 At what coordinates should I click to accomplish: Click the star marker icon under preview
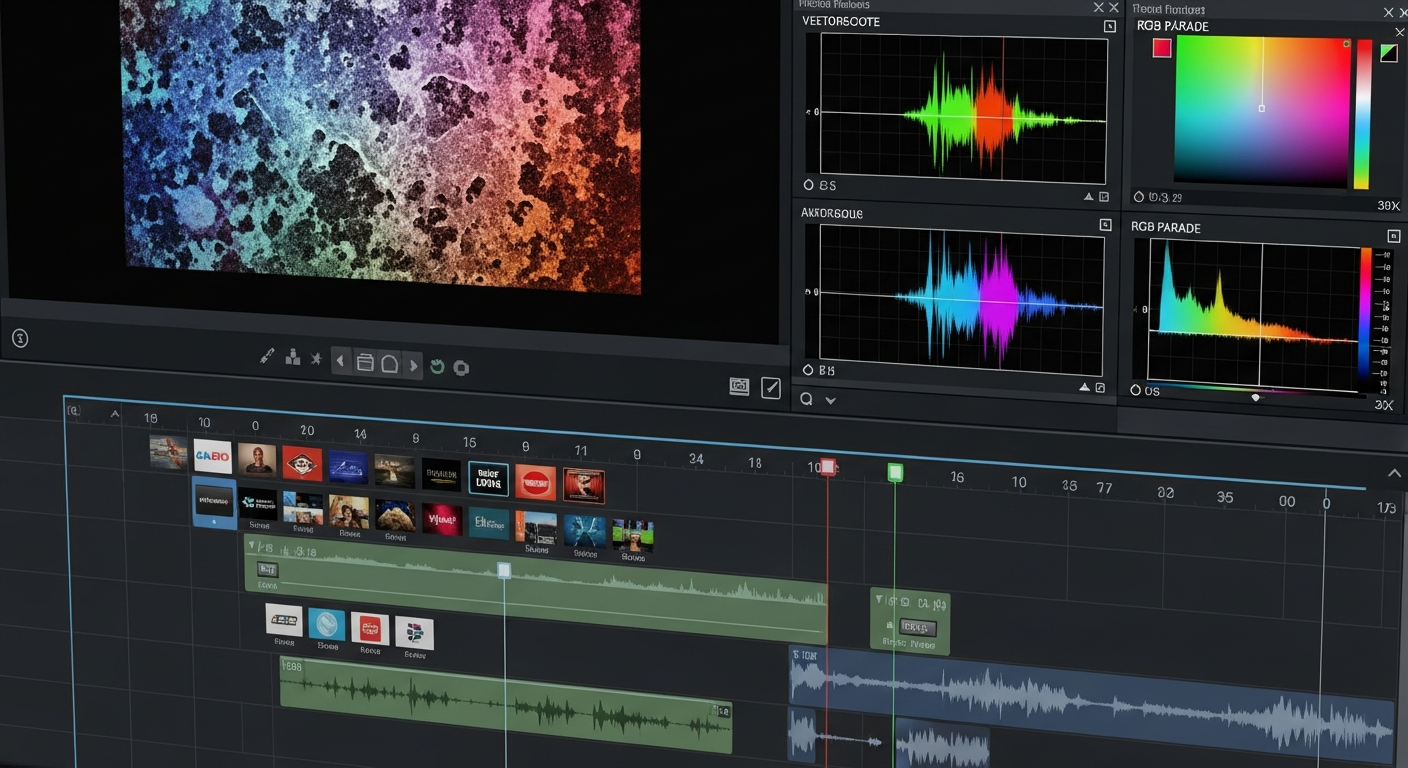(x=316, y=358)
